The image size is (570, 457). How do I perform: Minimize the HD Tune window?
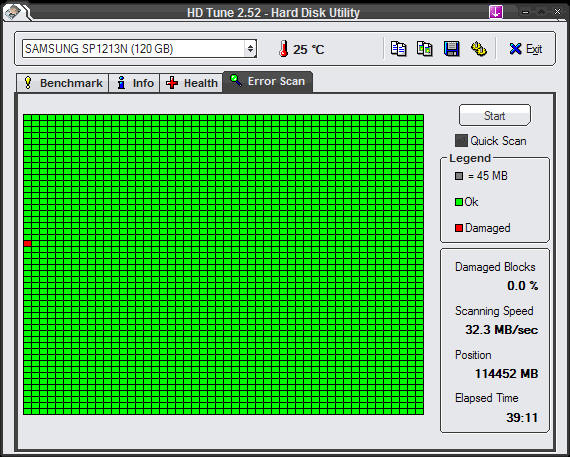pos(525,12)
